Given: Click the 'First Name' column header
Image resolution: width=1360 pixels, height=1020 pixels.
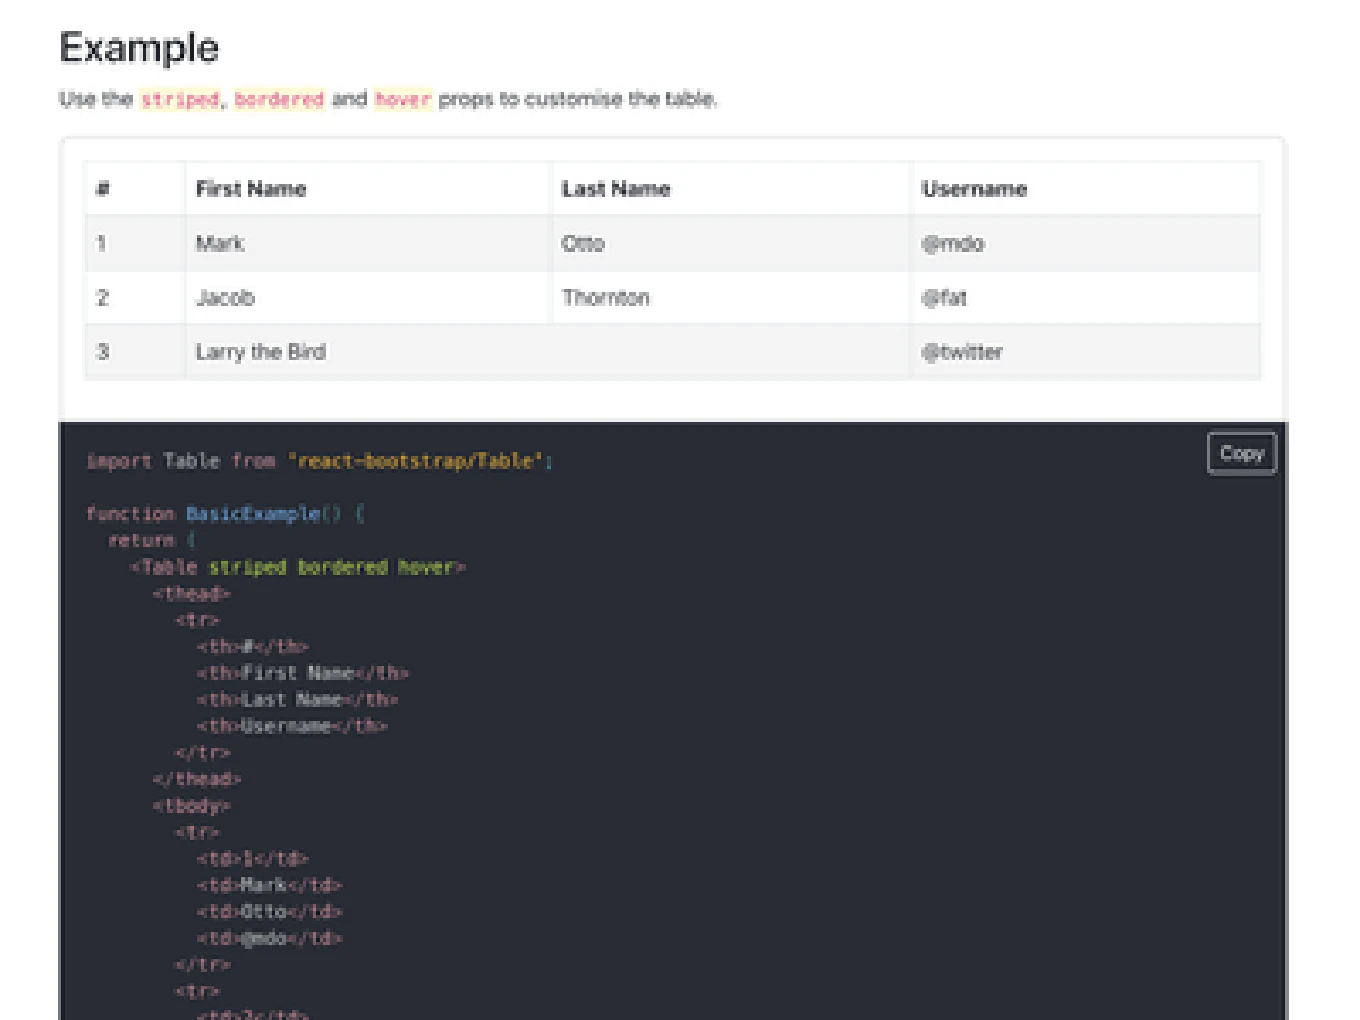Looking at the screenshot, I should [368, 189].
